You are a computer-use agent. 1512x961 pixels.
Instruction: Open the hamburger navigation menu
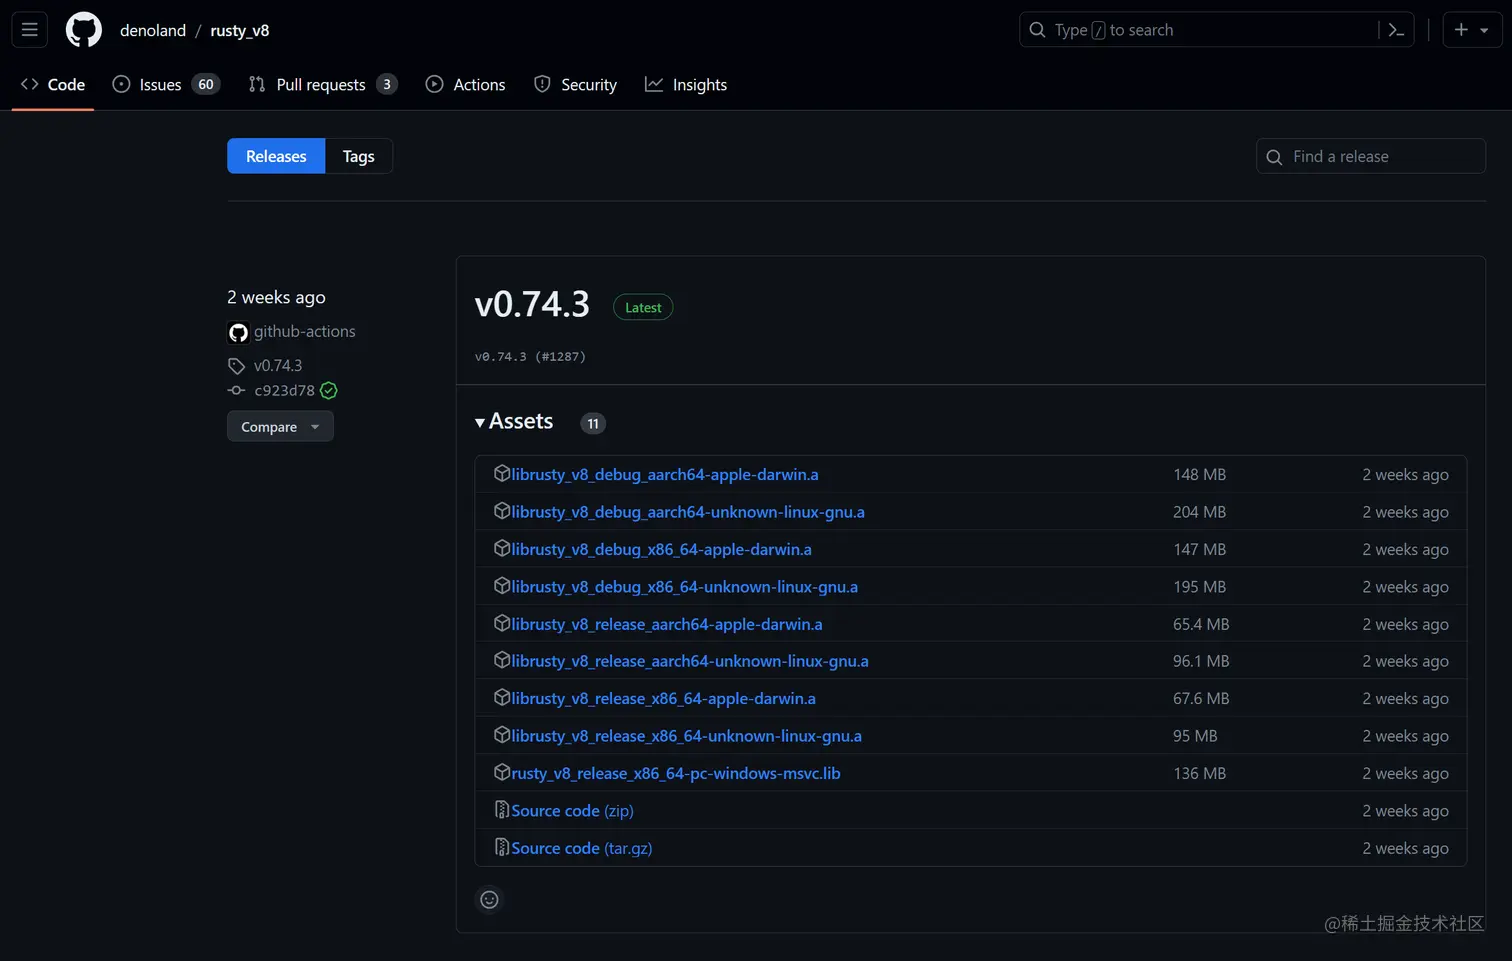[30, 30]
